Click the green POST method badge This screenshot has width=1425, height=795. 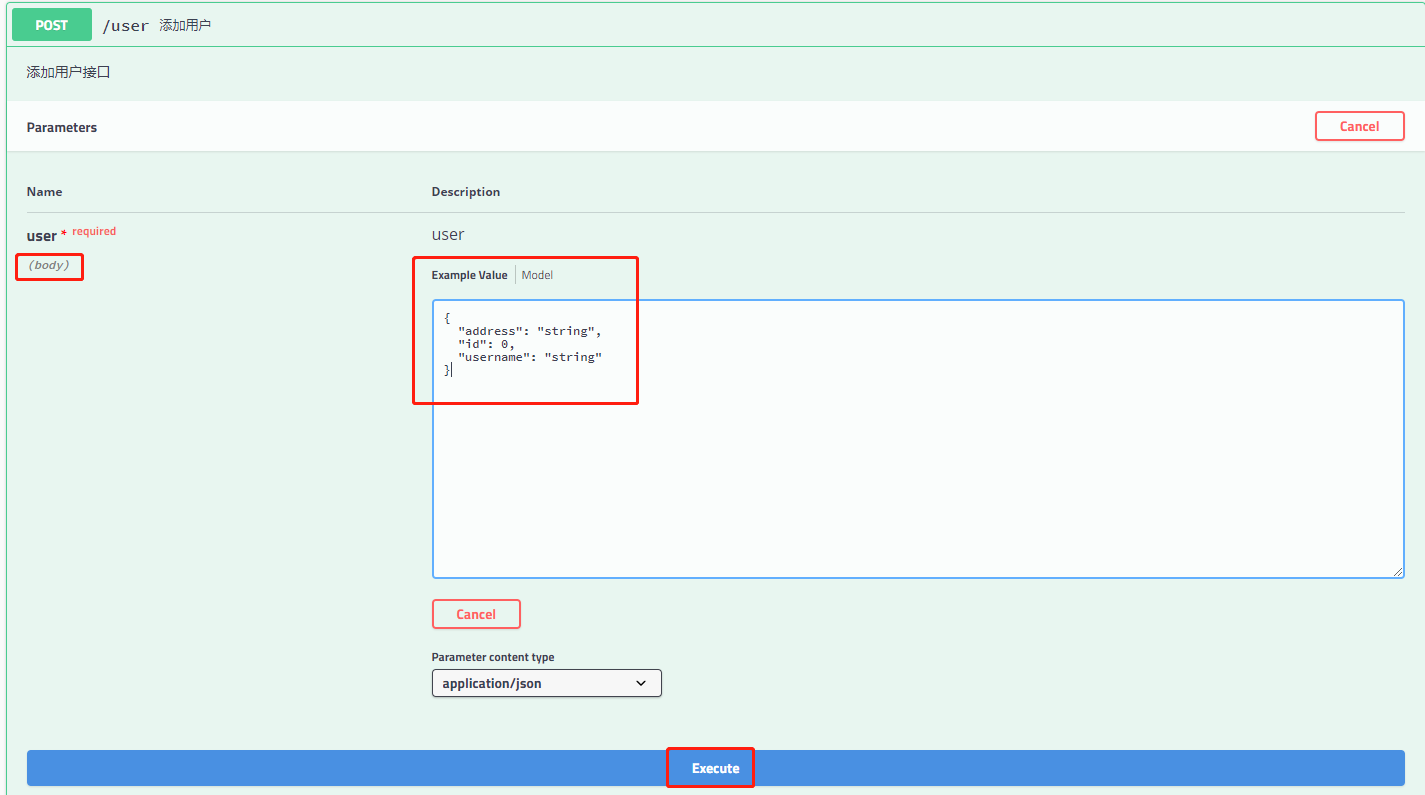[x=52, y=25]
